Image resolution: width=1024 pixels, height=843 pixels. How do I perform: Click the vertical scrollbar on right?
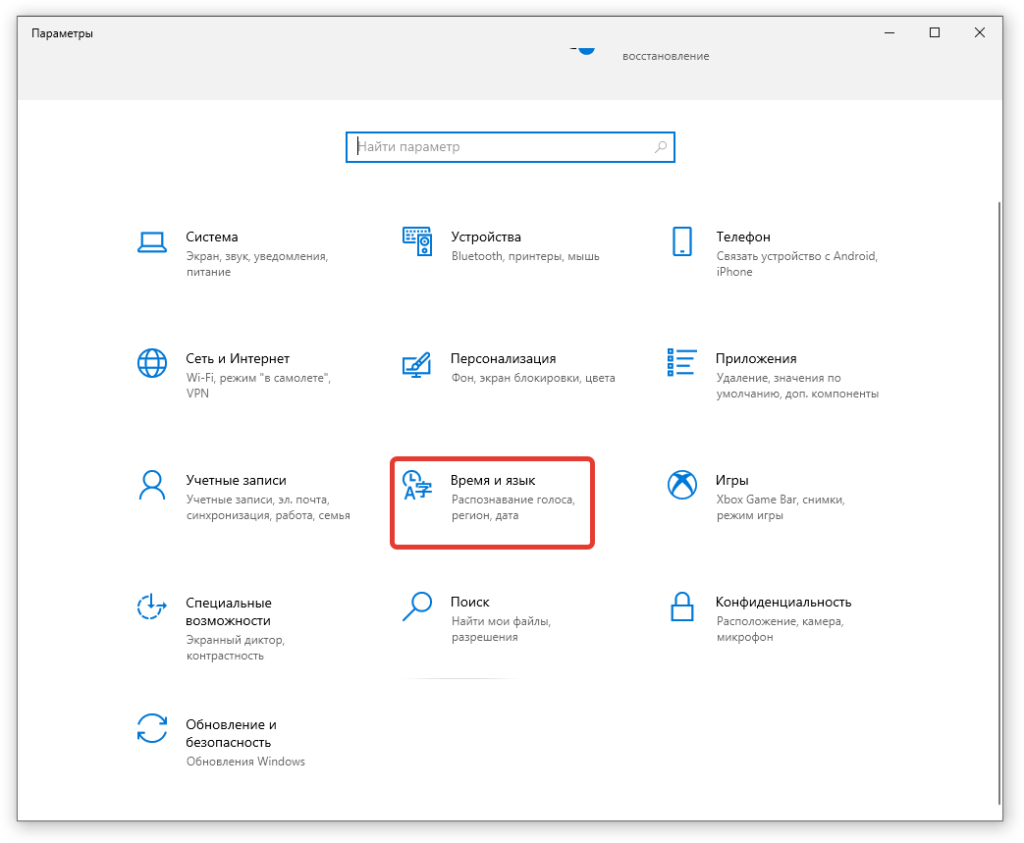[x=999, y=500]
